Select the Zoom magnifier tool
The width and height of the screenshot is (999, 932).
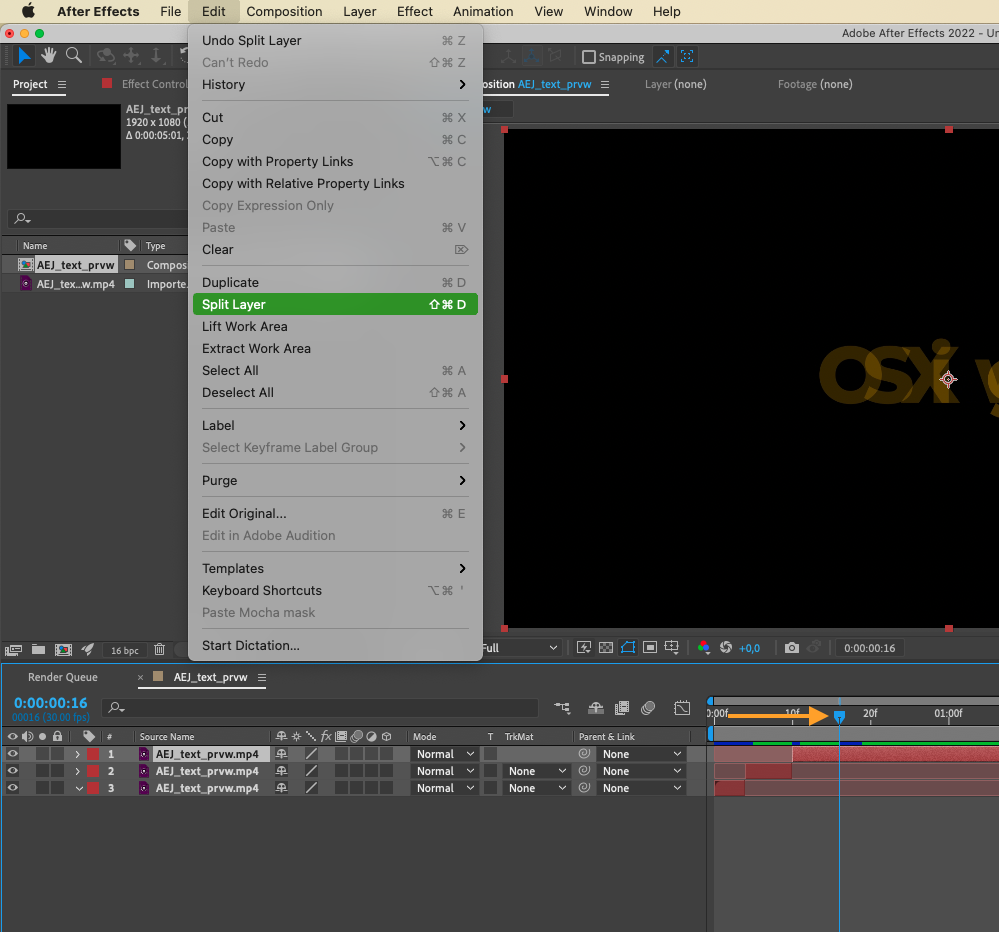tap(74, 56)
